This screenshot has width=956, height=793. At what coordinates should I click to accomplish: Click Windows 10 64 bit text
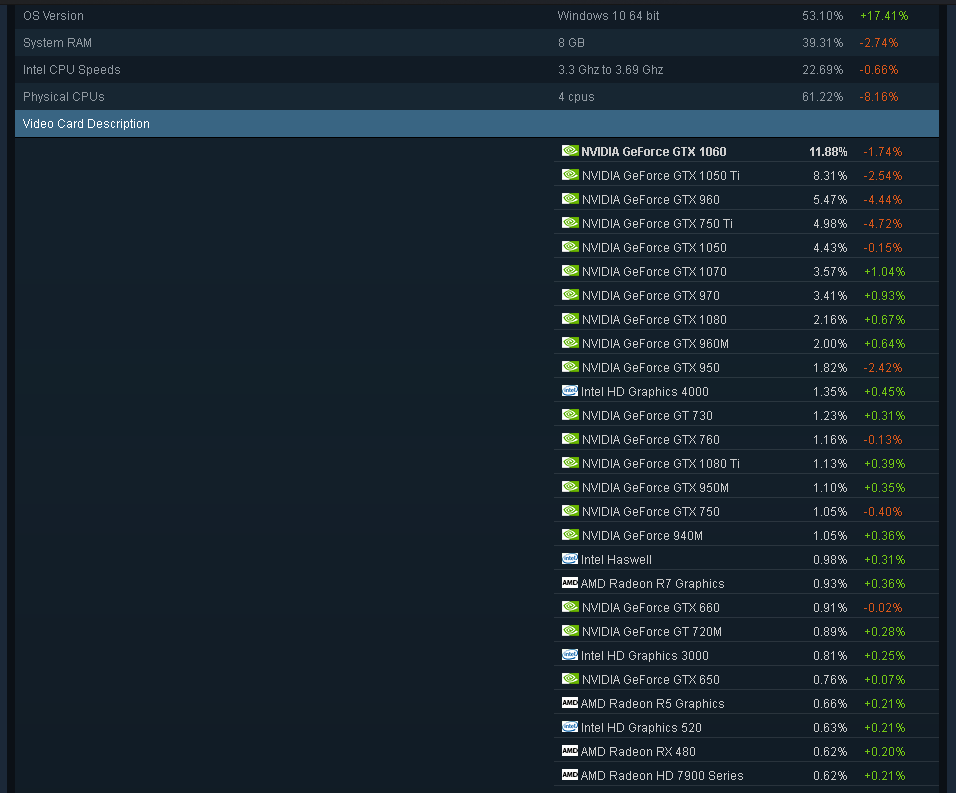pos(608,16)
